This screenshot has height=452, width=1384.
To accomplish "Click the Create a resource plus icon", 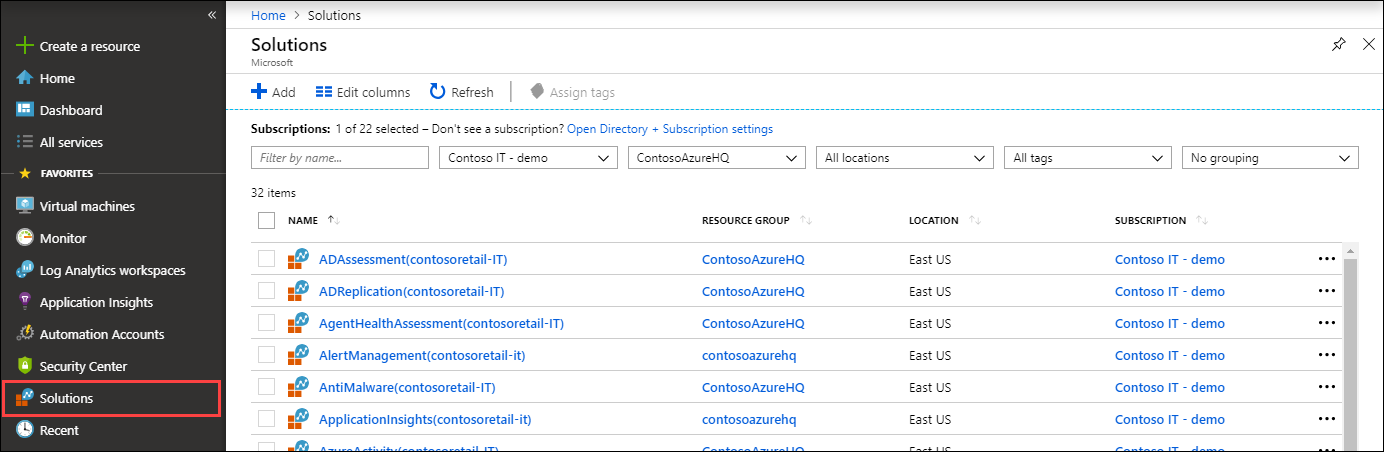I will coord(25,46).
